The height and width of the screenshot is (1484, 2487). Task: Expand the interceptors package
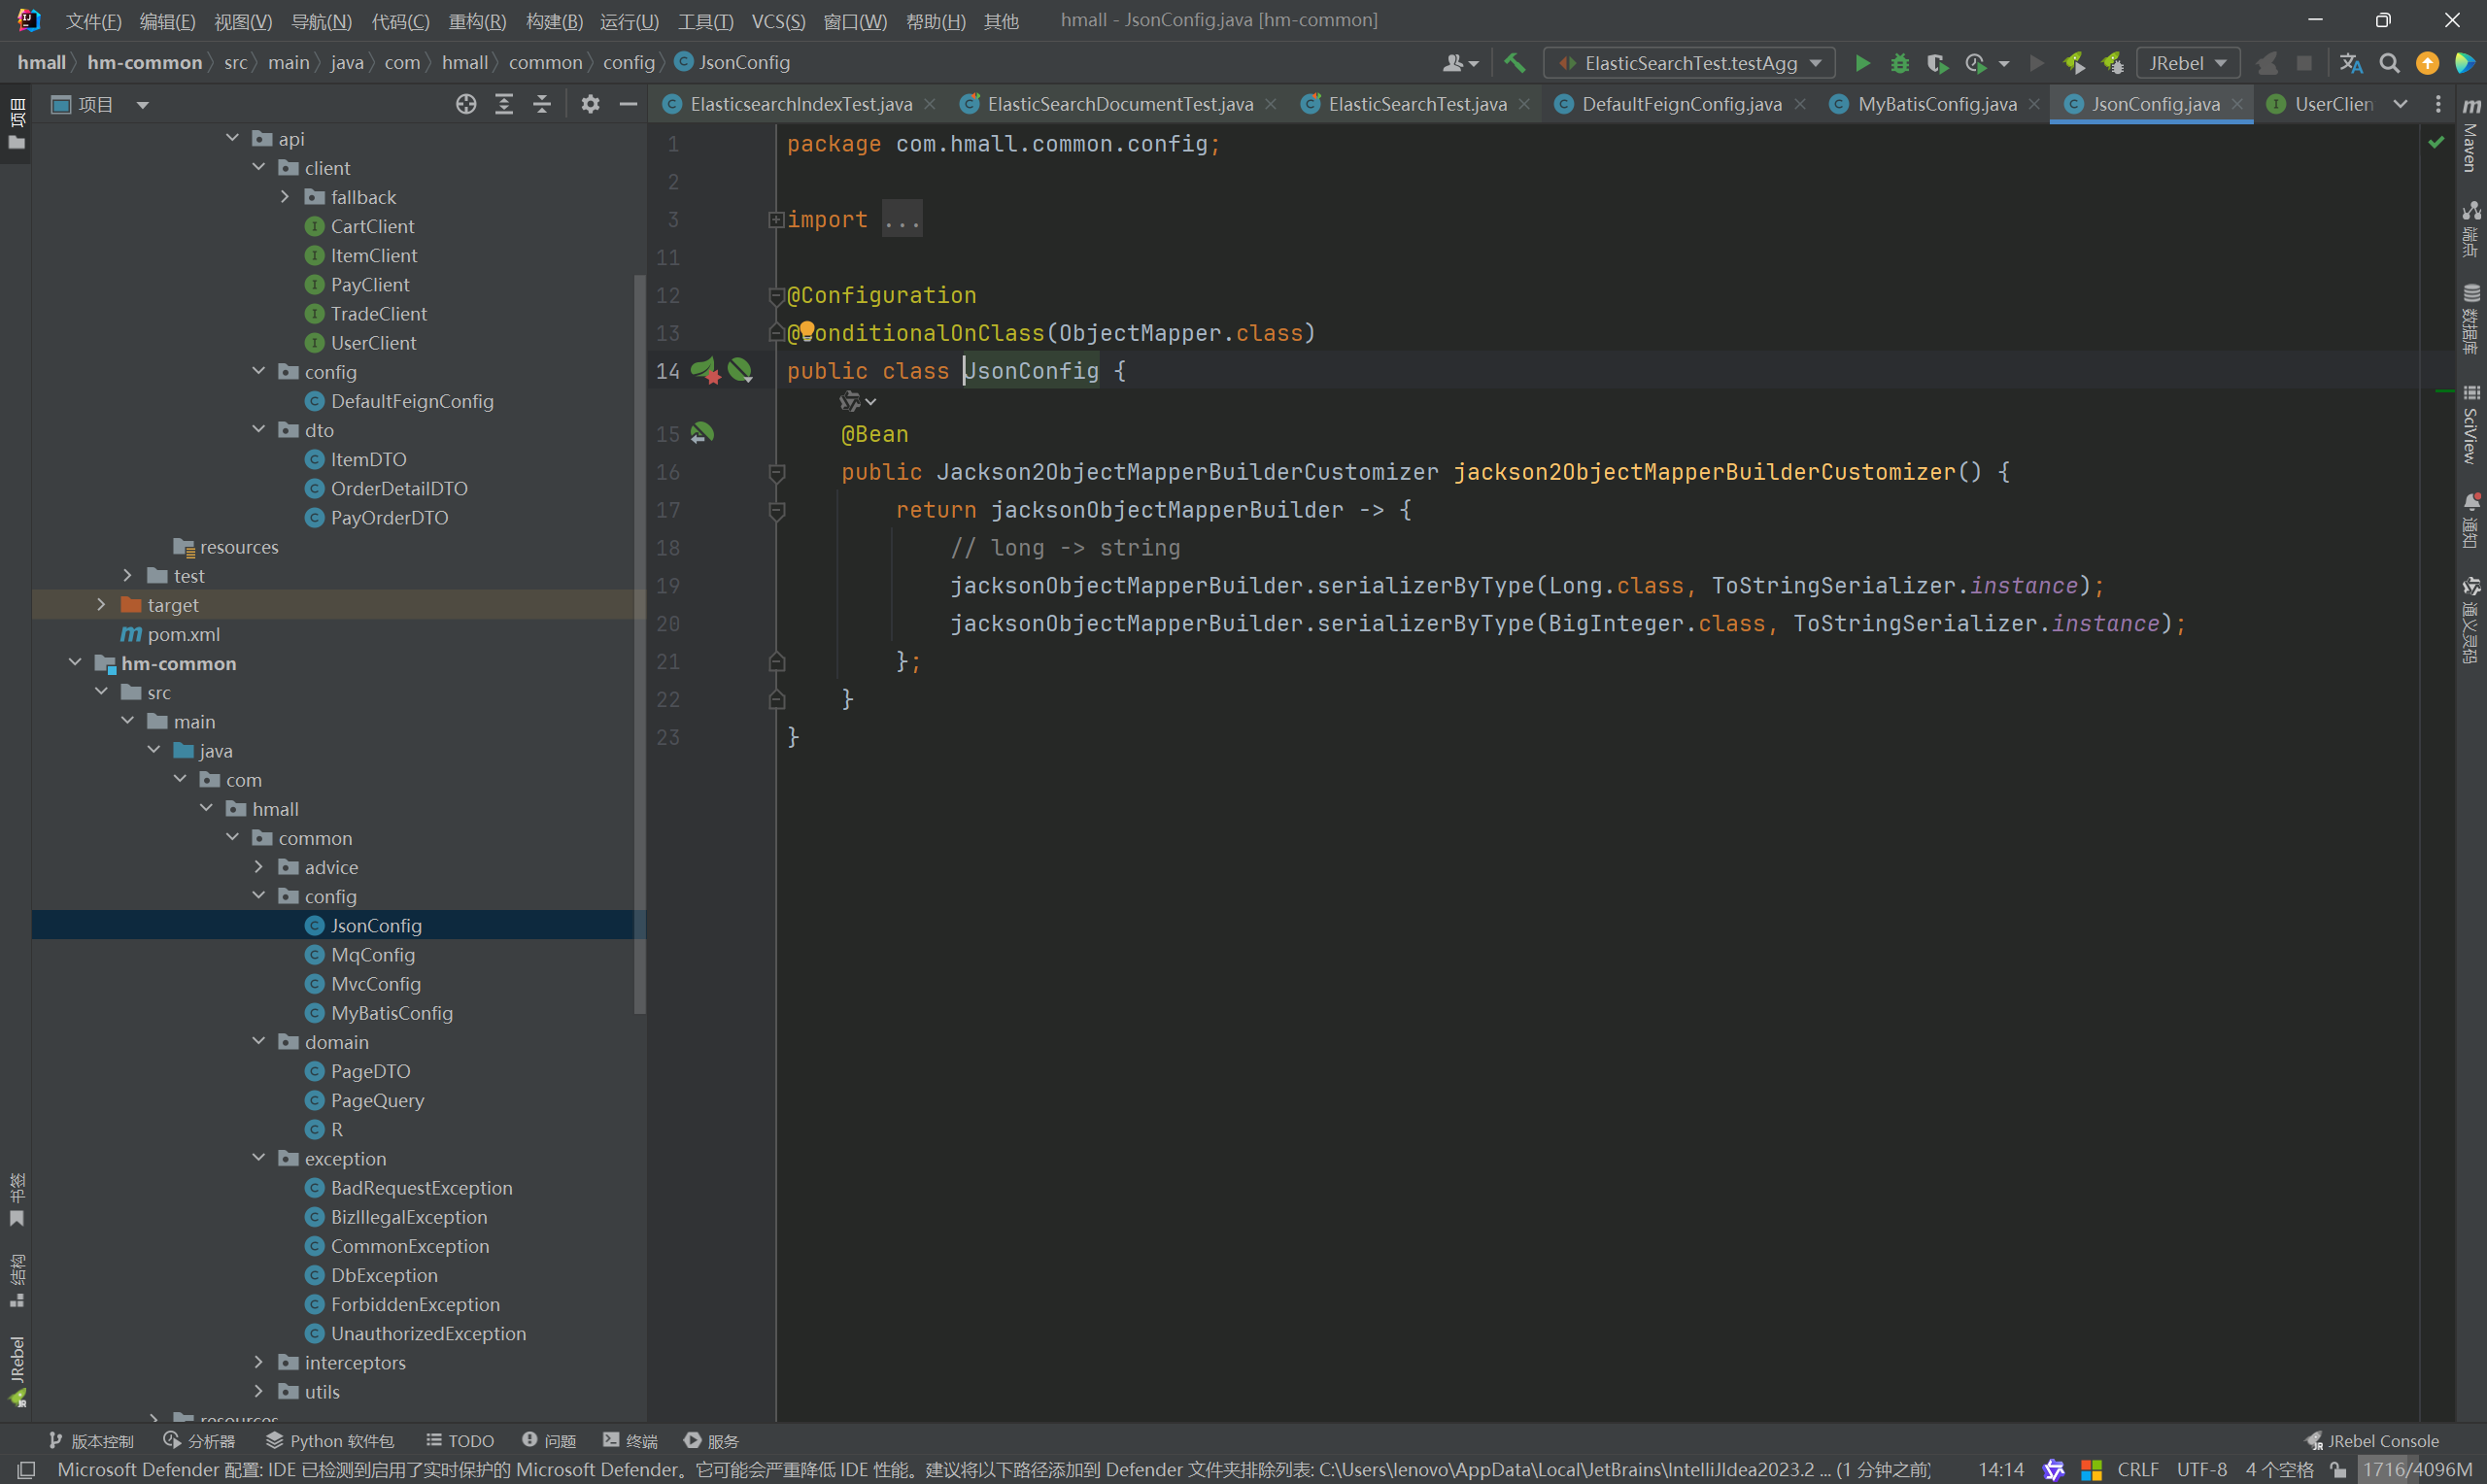pyautogui.click(x=259, y=1362)
